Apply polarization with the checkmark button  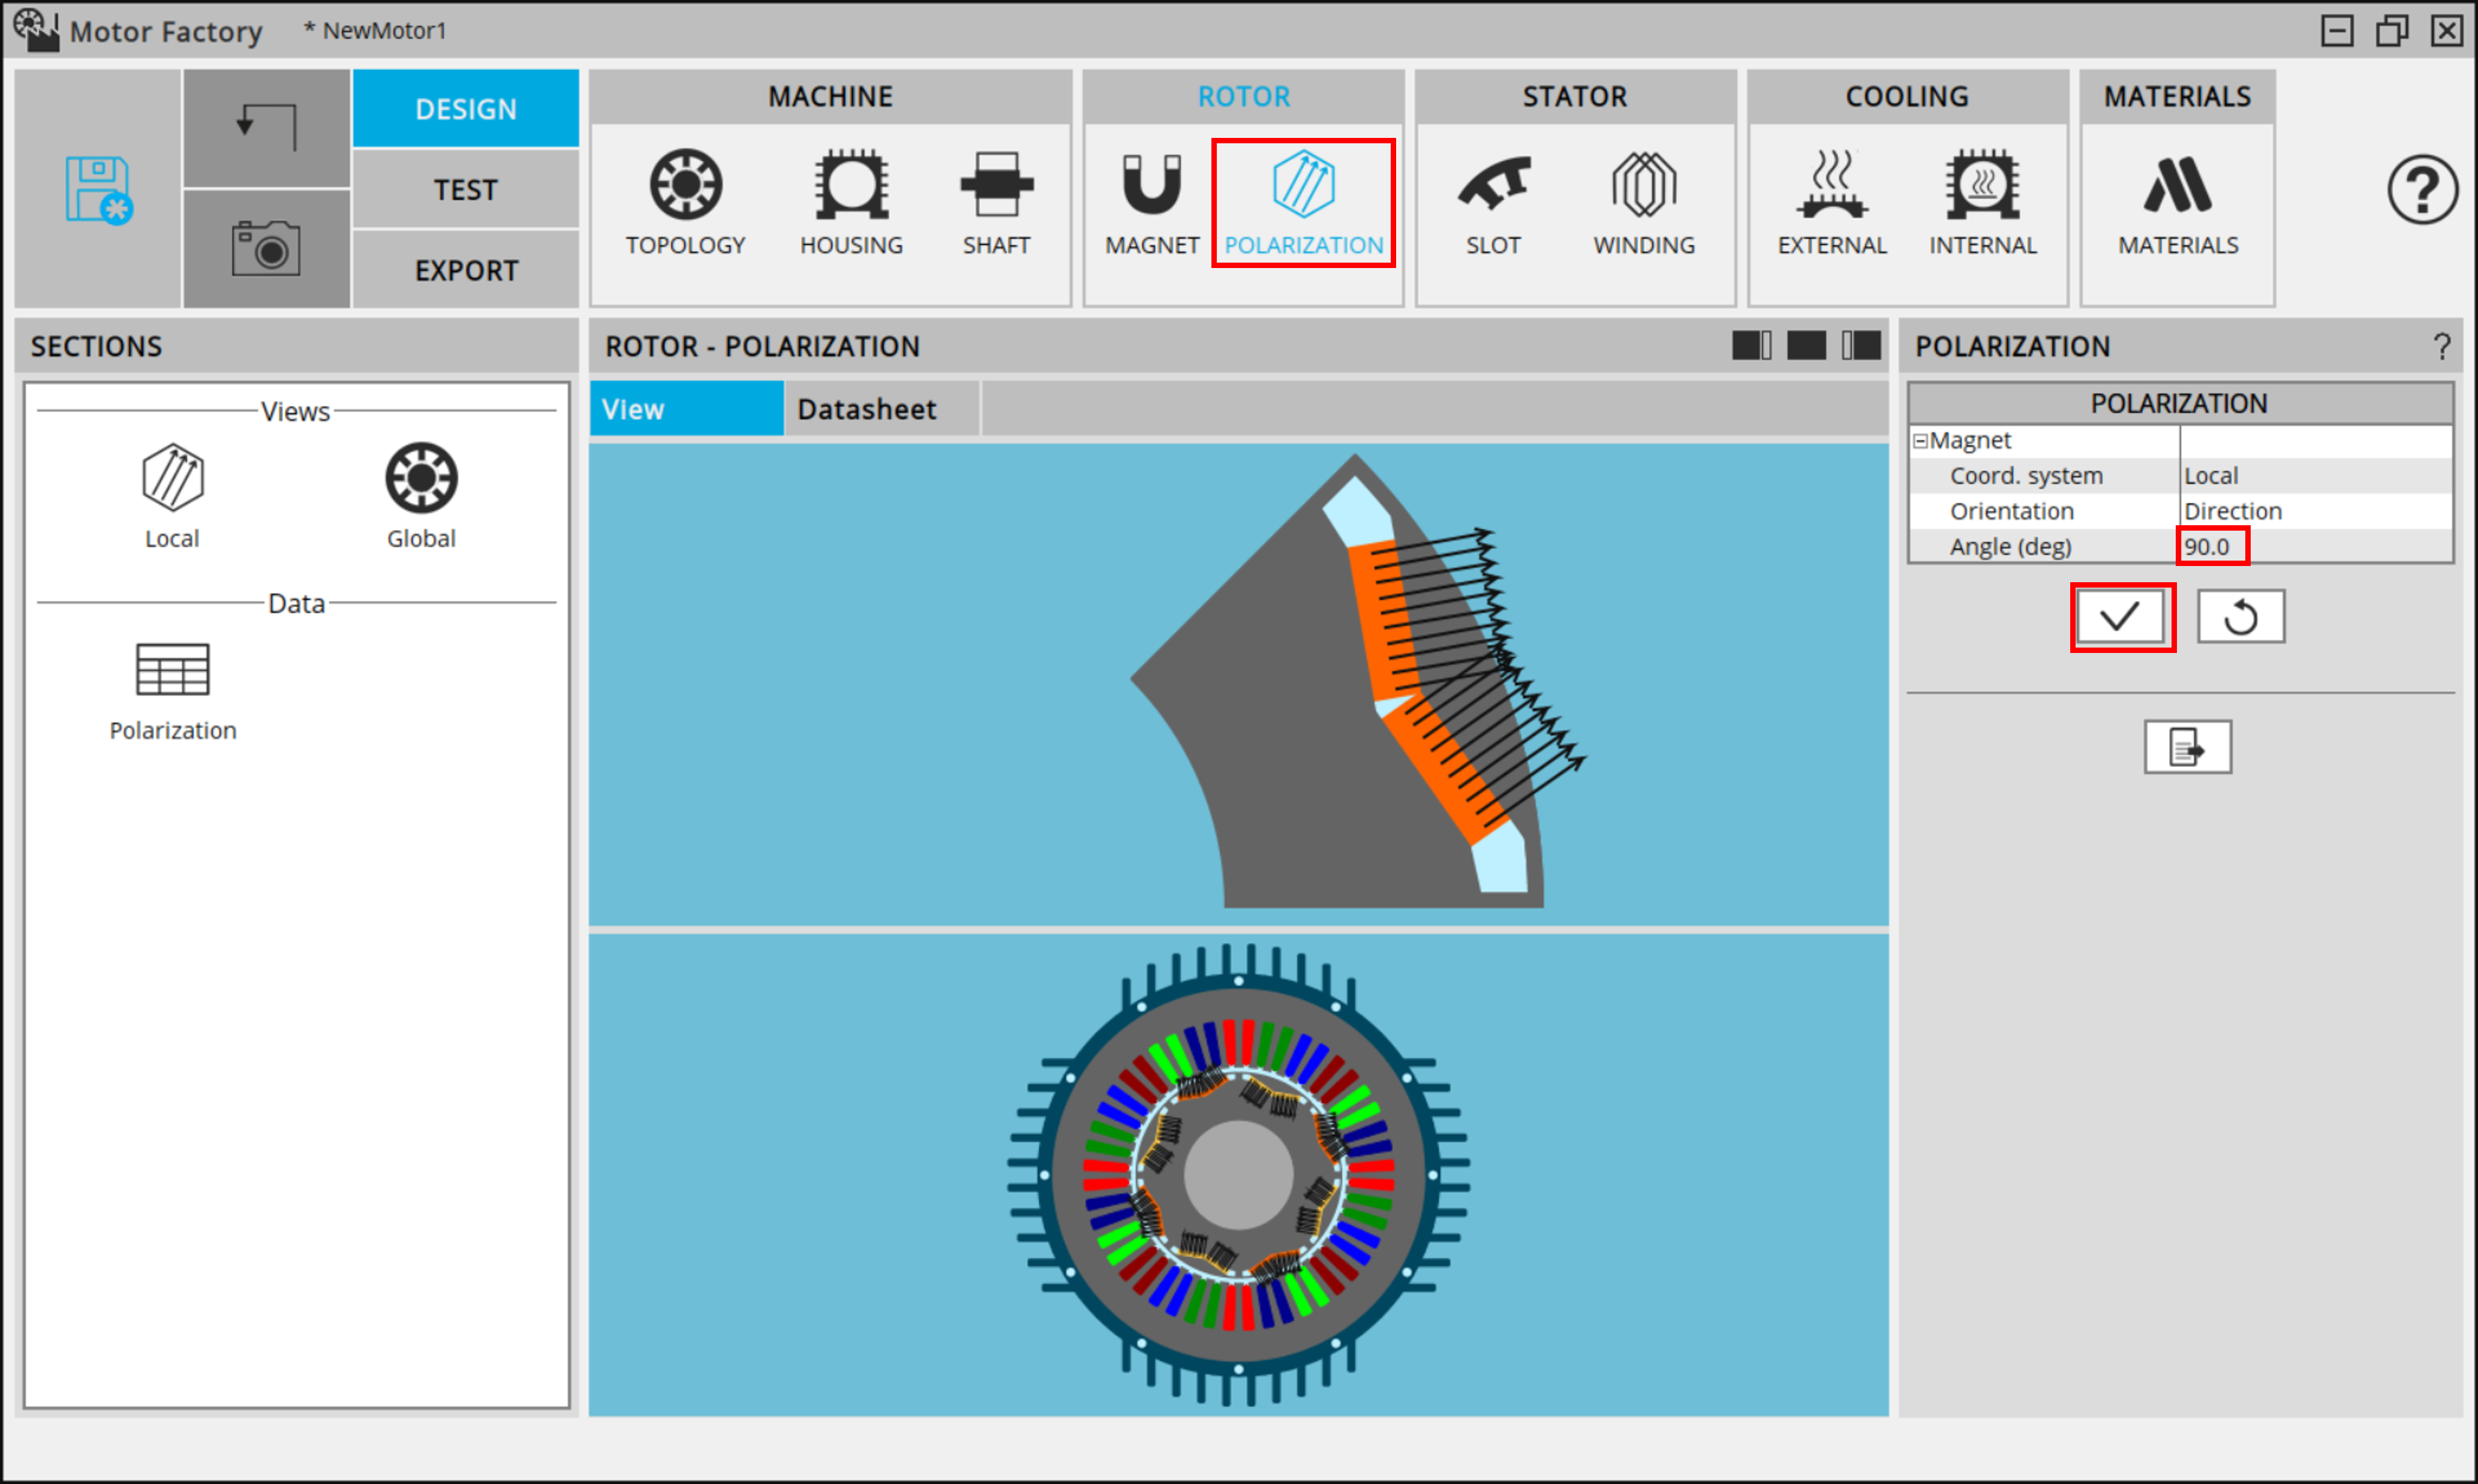(2121, 616)
